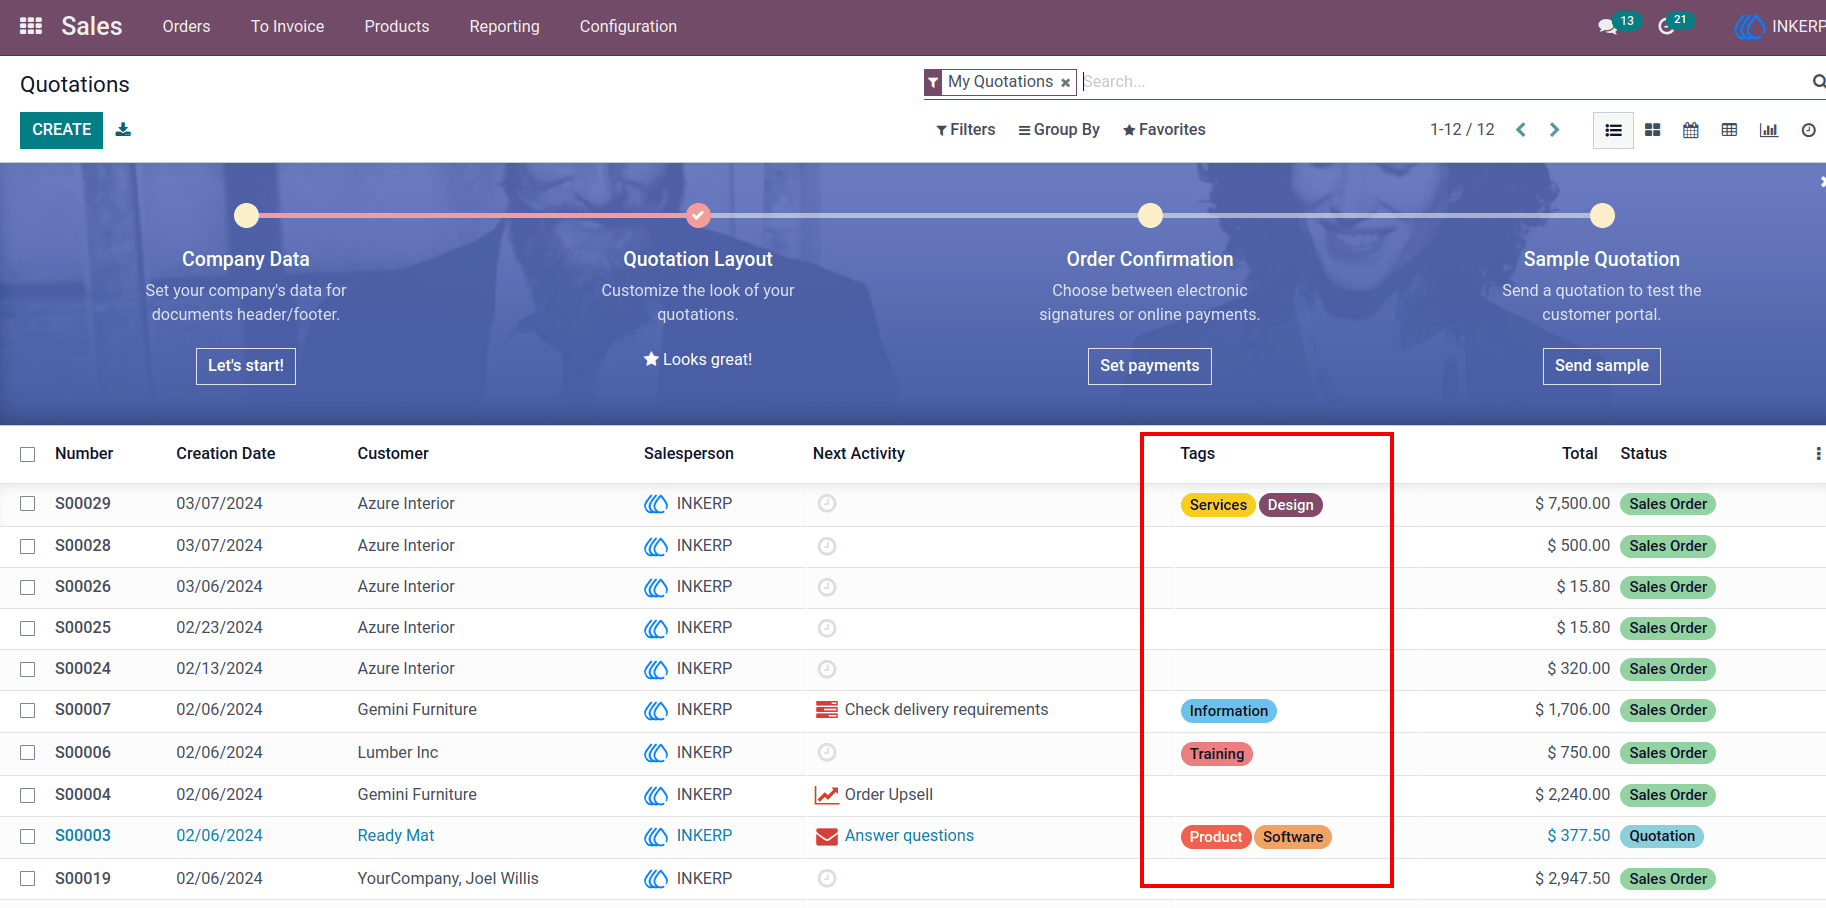Image resolution: width=1826 pixels, height=908 pixels.
Task: Switch to graph view
Action: point(1769,130)
